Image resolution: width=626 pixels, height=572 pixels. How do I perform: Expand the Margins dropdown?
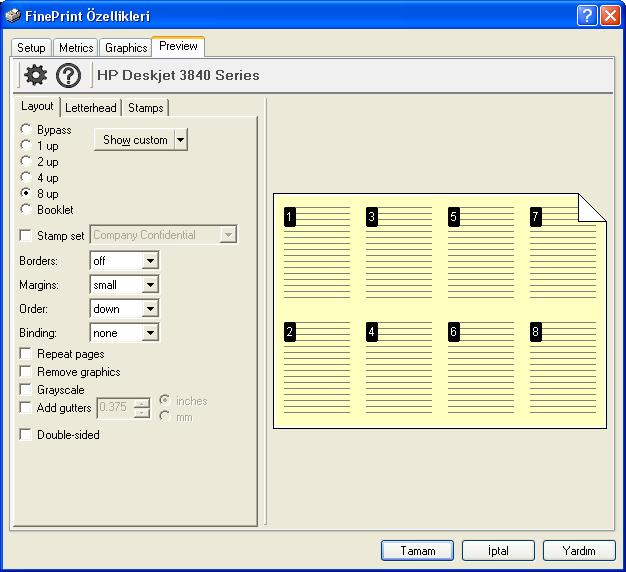(x=150, y=285)
